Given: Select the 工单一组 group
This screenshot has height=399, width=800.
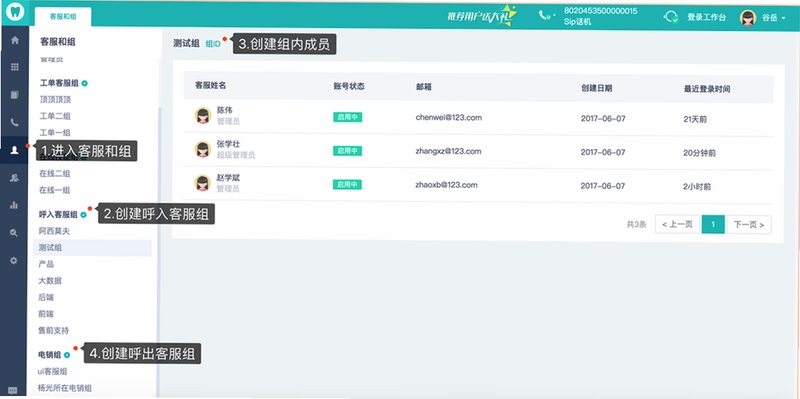Looking at the screenshot, I should tap(55, 133).
